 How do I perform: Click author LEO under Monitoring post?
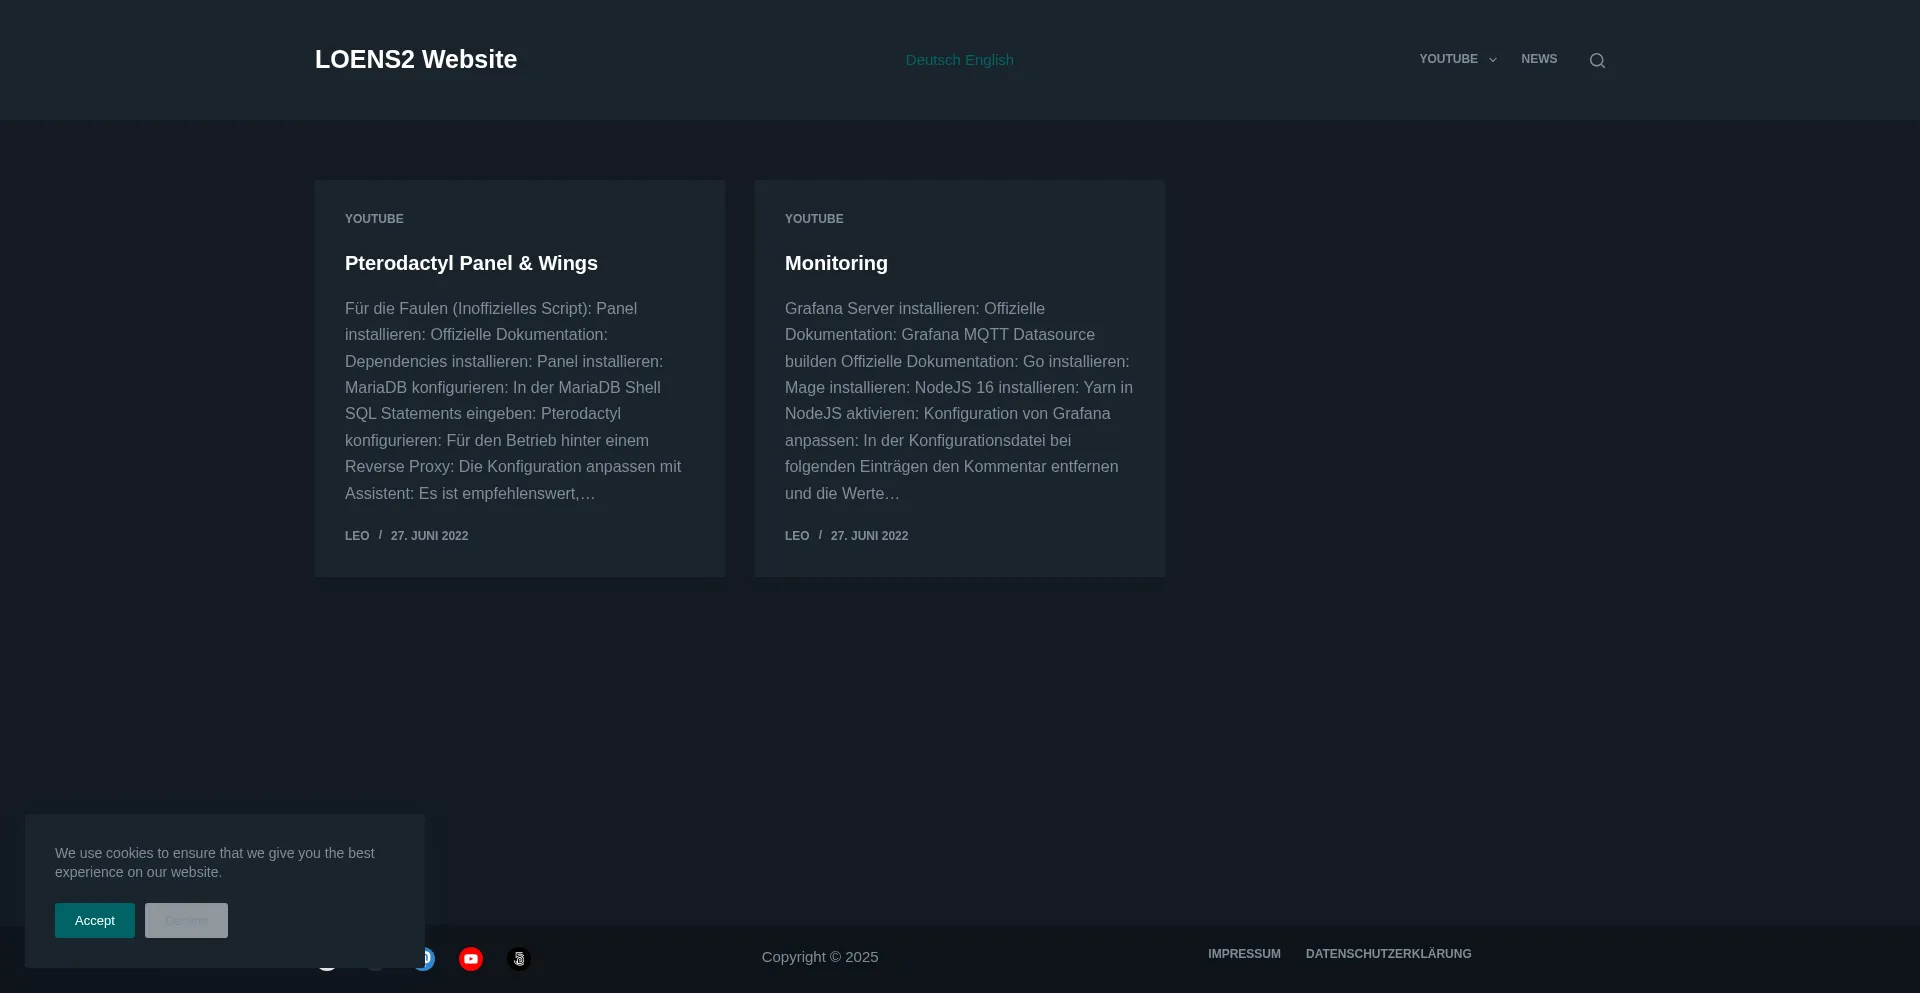coord(797,536)
